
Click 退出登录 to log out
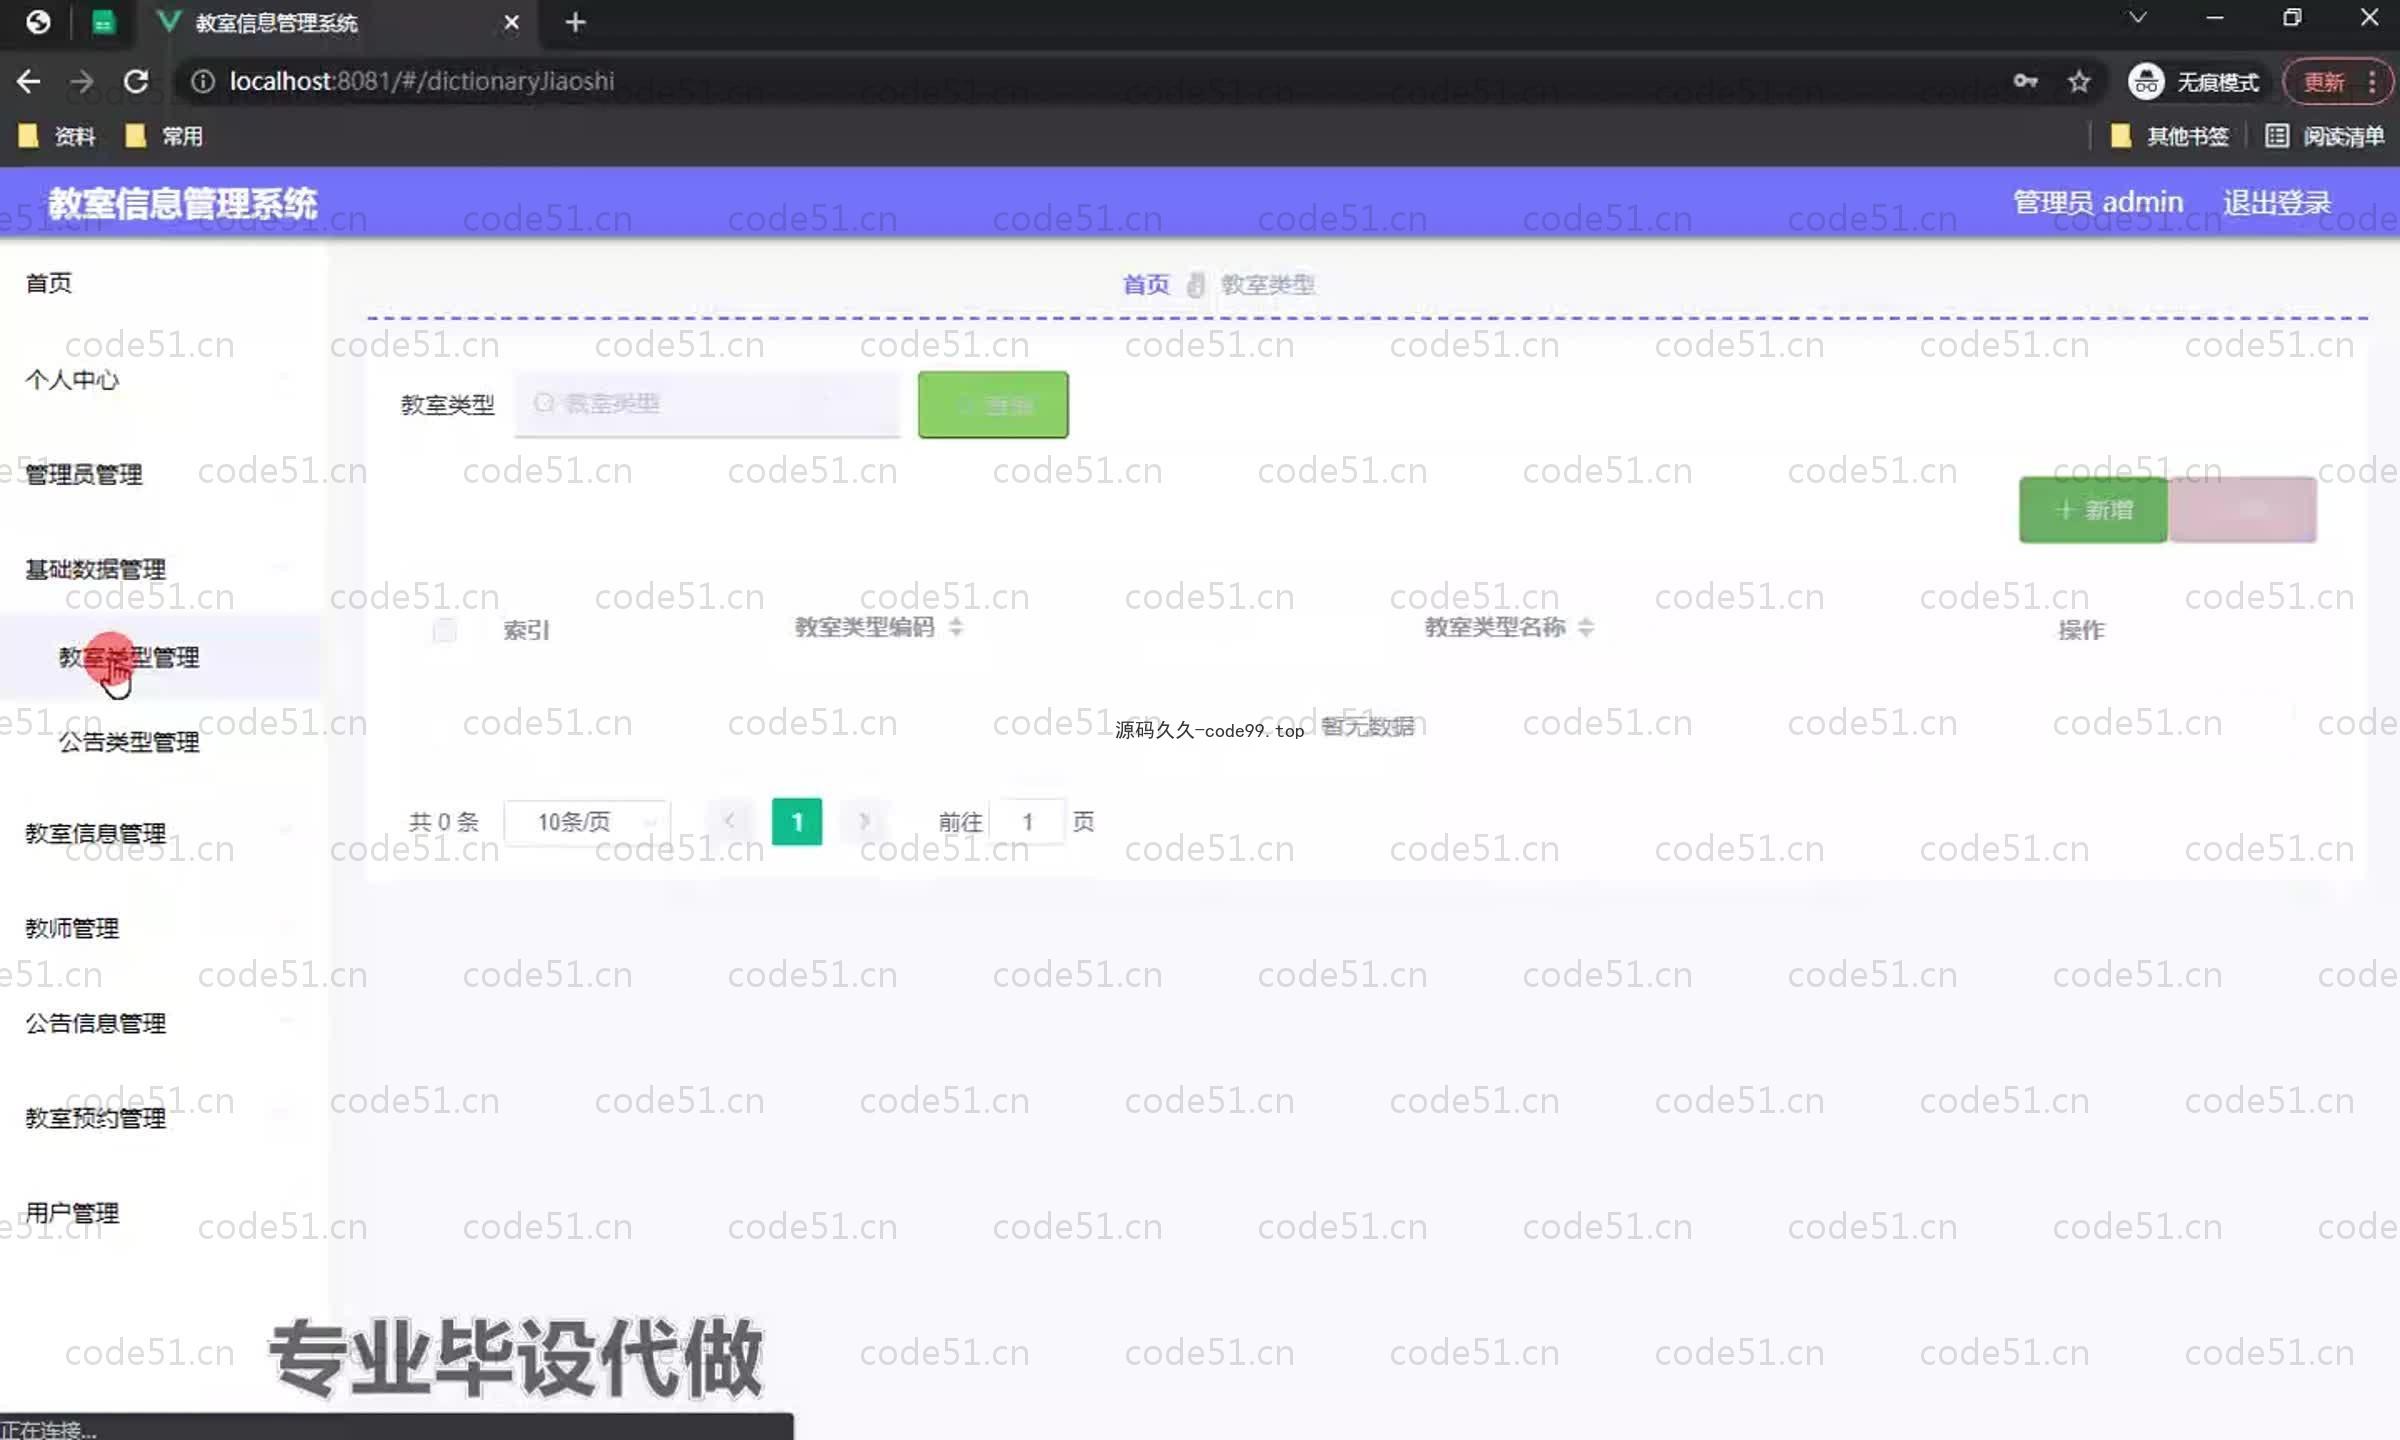tap(2277, 202)
